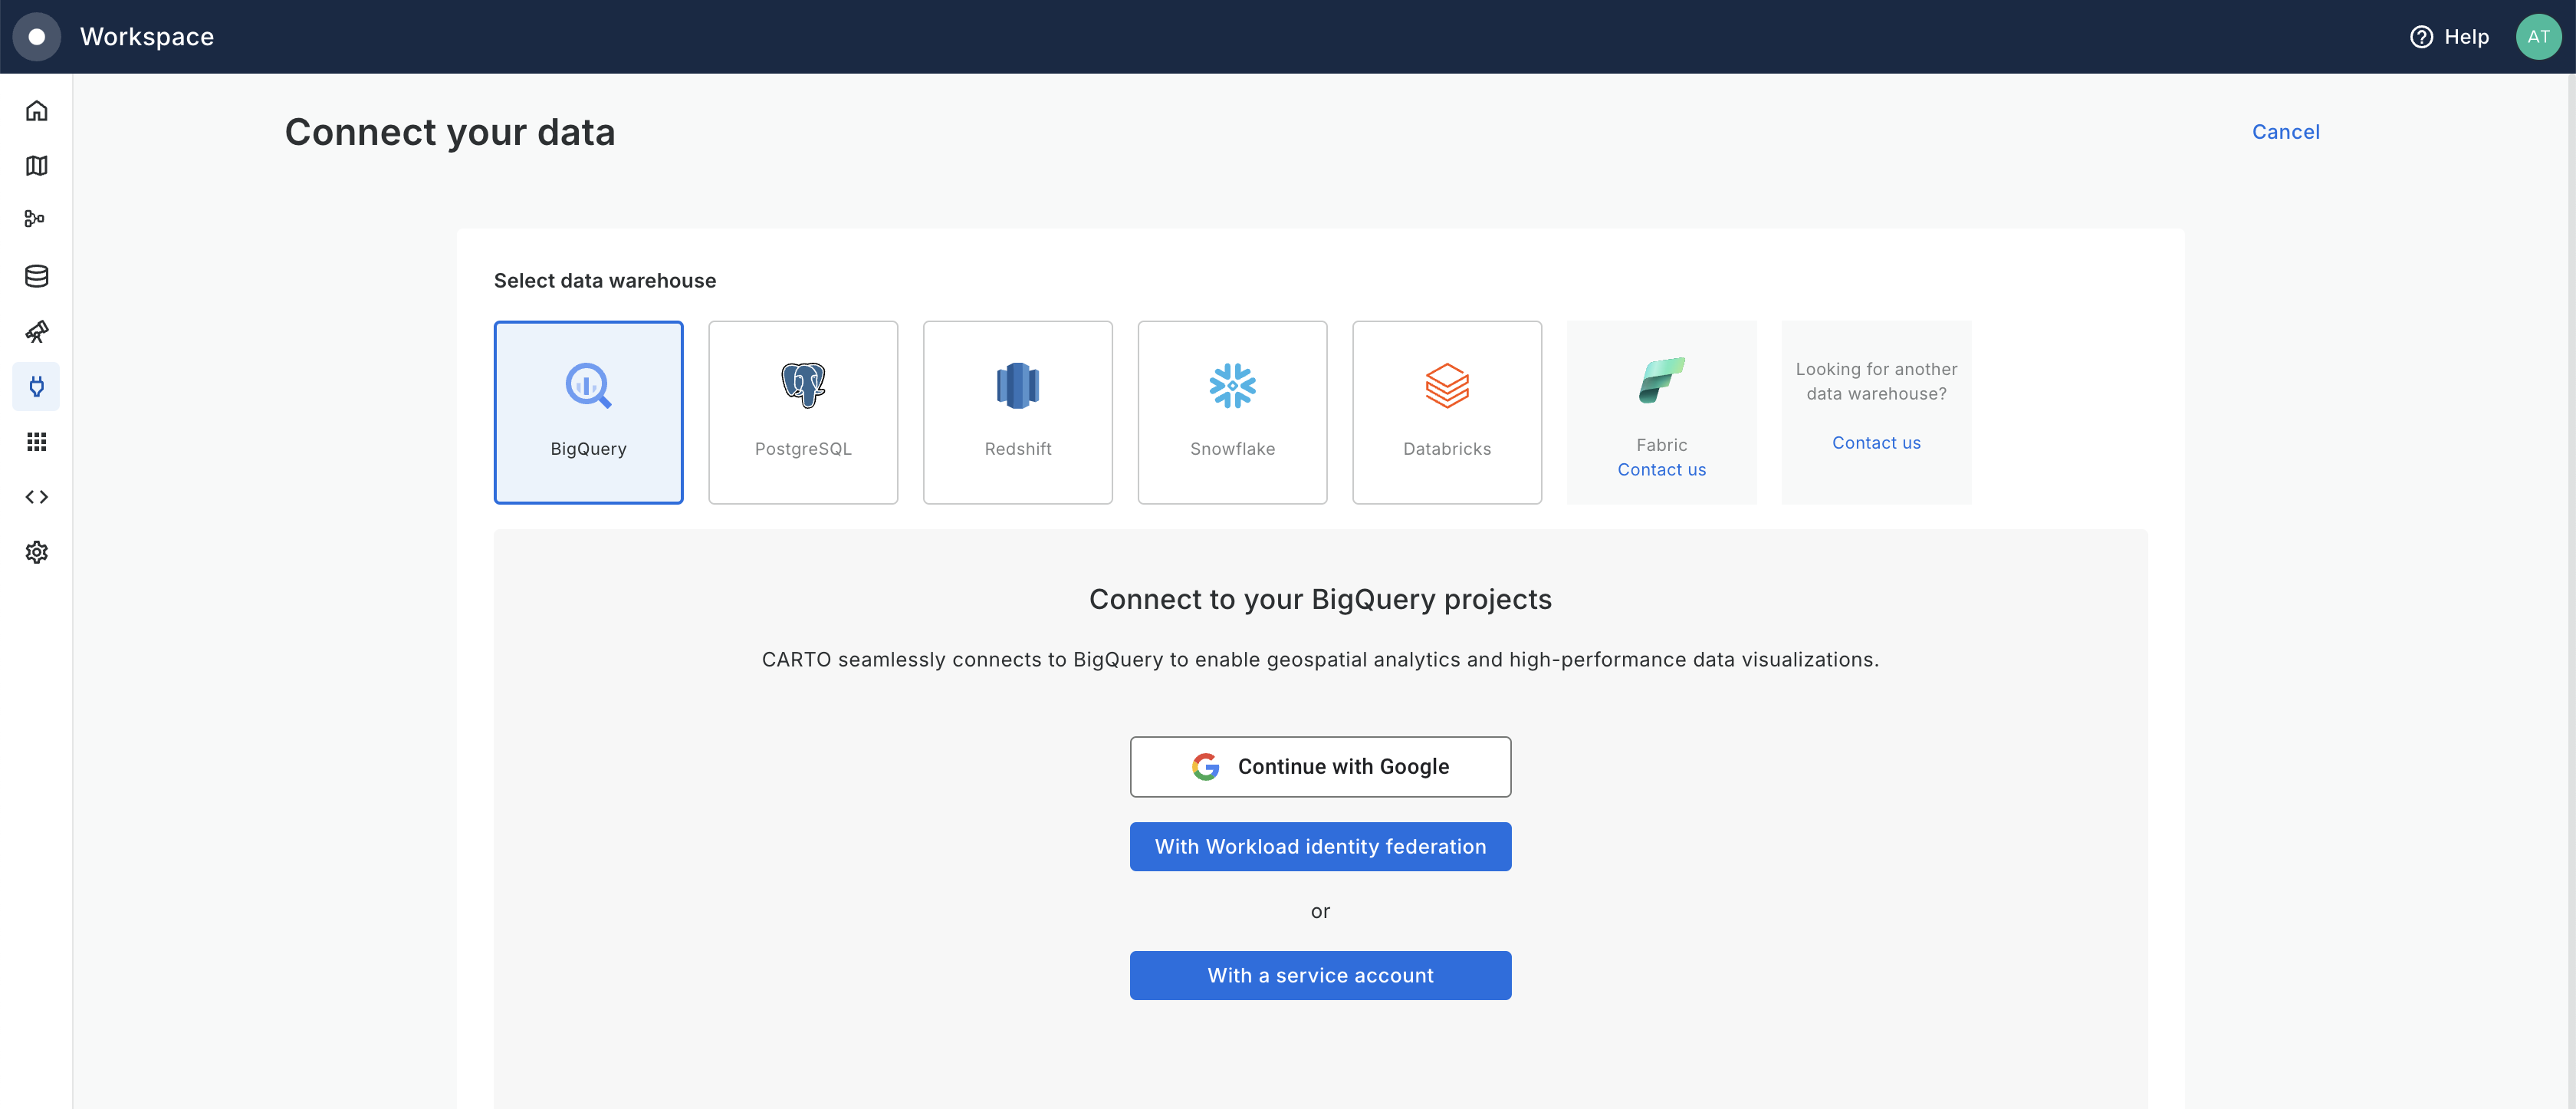The image size is (2576, 1109).
Task: Open the Data Explorer database icon
Action: click(36, 276)
